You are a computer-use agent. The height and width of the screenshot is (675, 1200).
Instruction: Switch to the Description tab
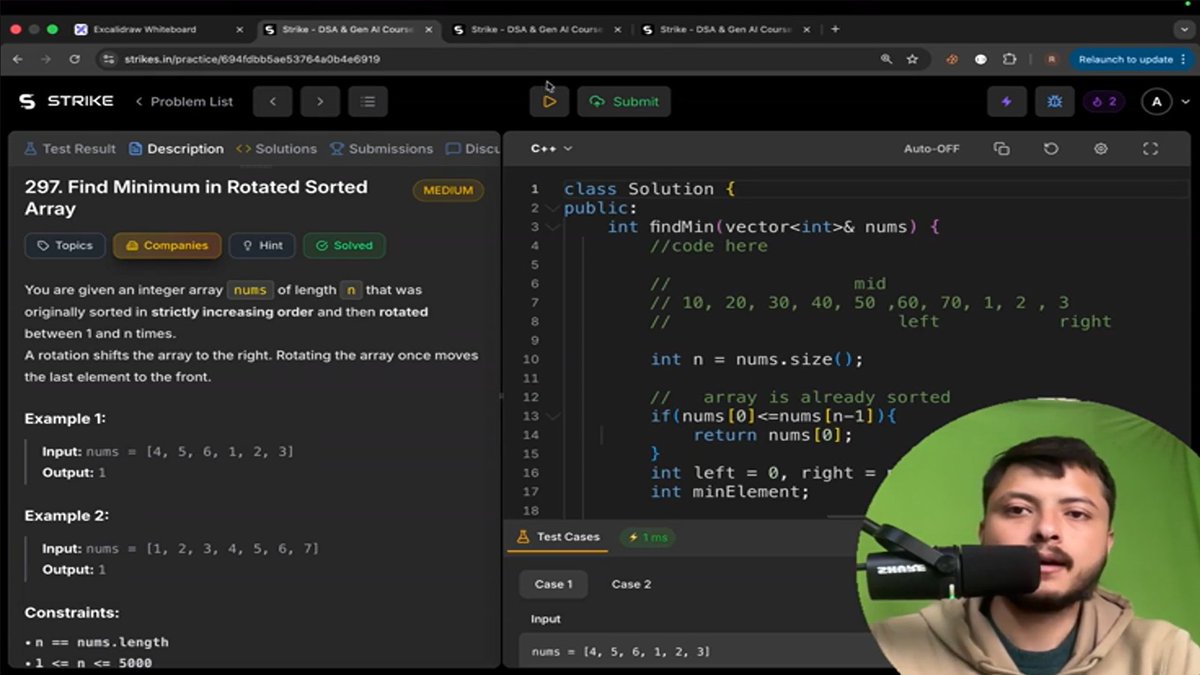[x=176, y=148]
